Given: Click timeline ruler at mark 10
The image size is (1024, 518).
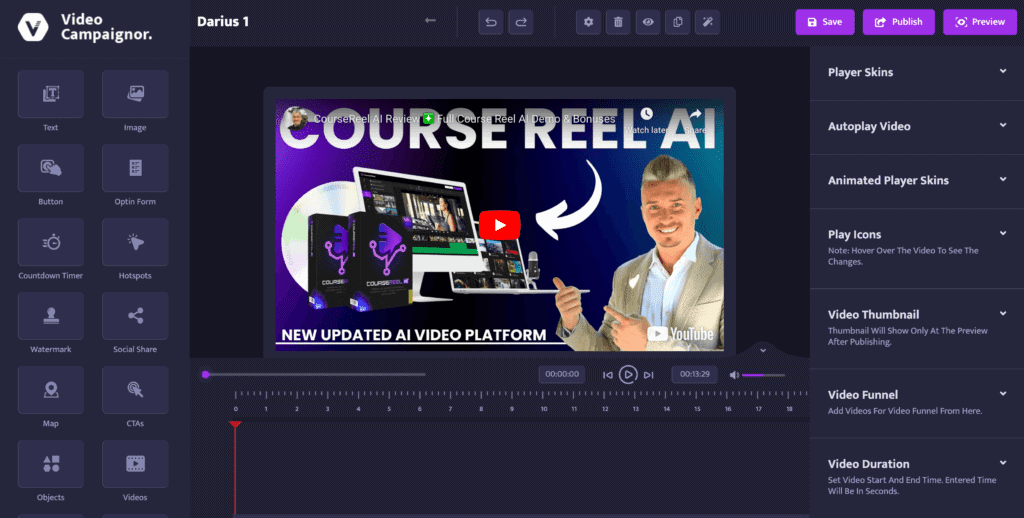Looking at the screenshot, I should [x=543, y=409].
